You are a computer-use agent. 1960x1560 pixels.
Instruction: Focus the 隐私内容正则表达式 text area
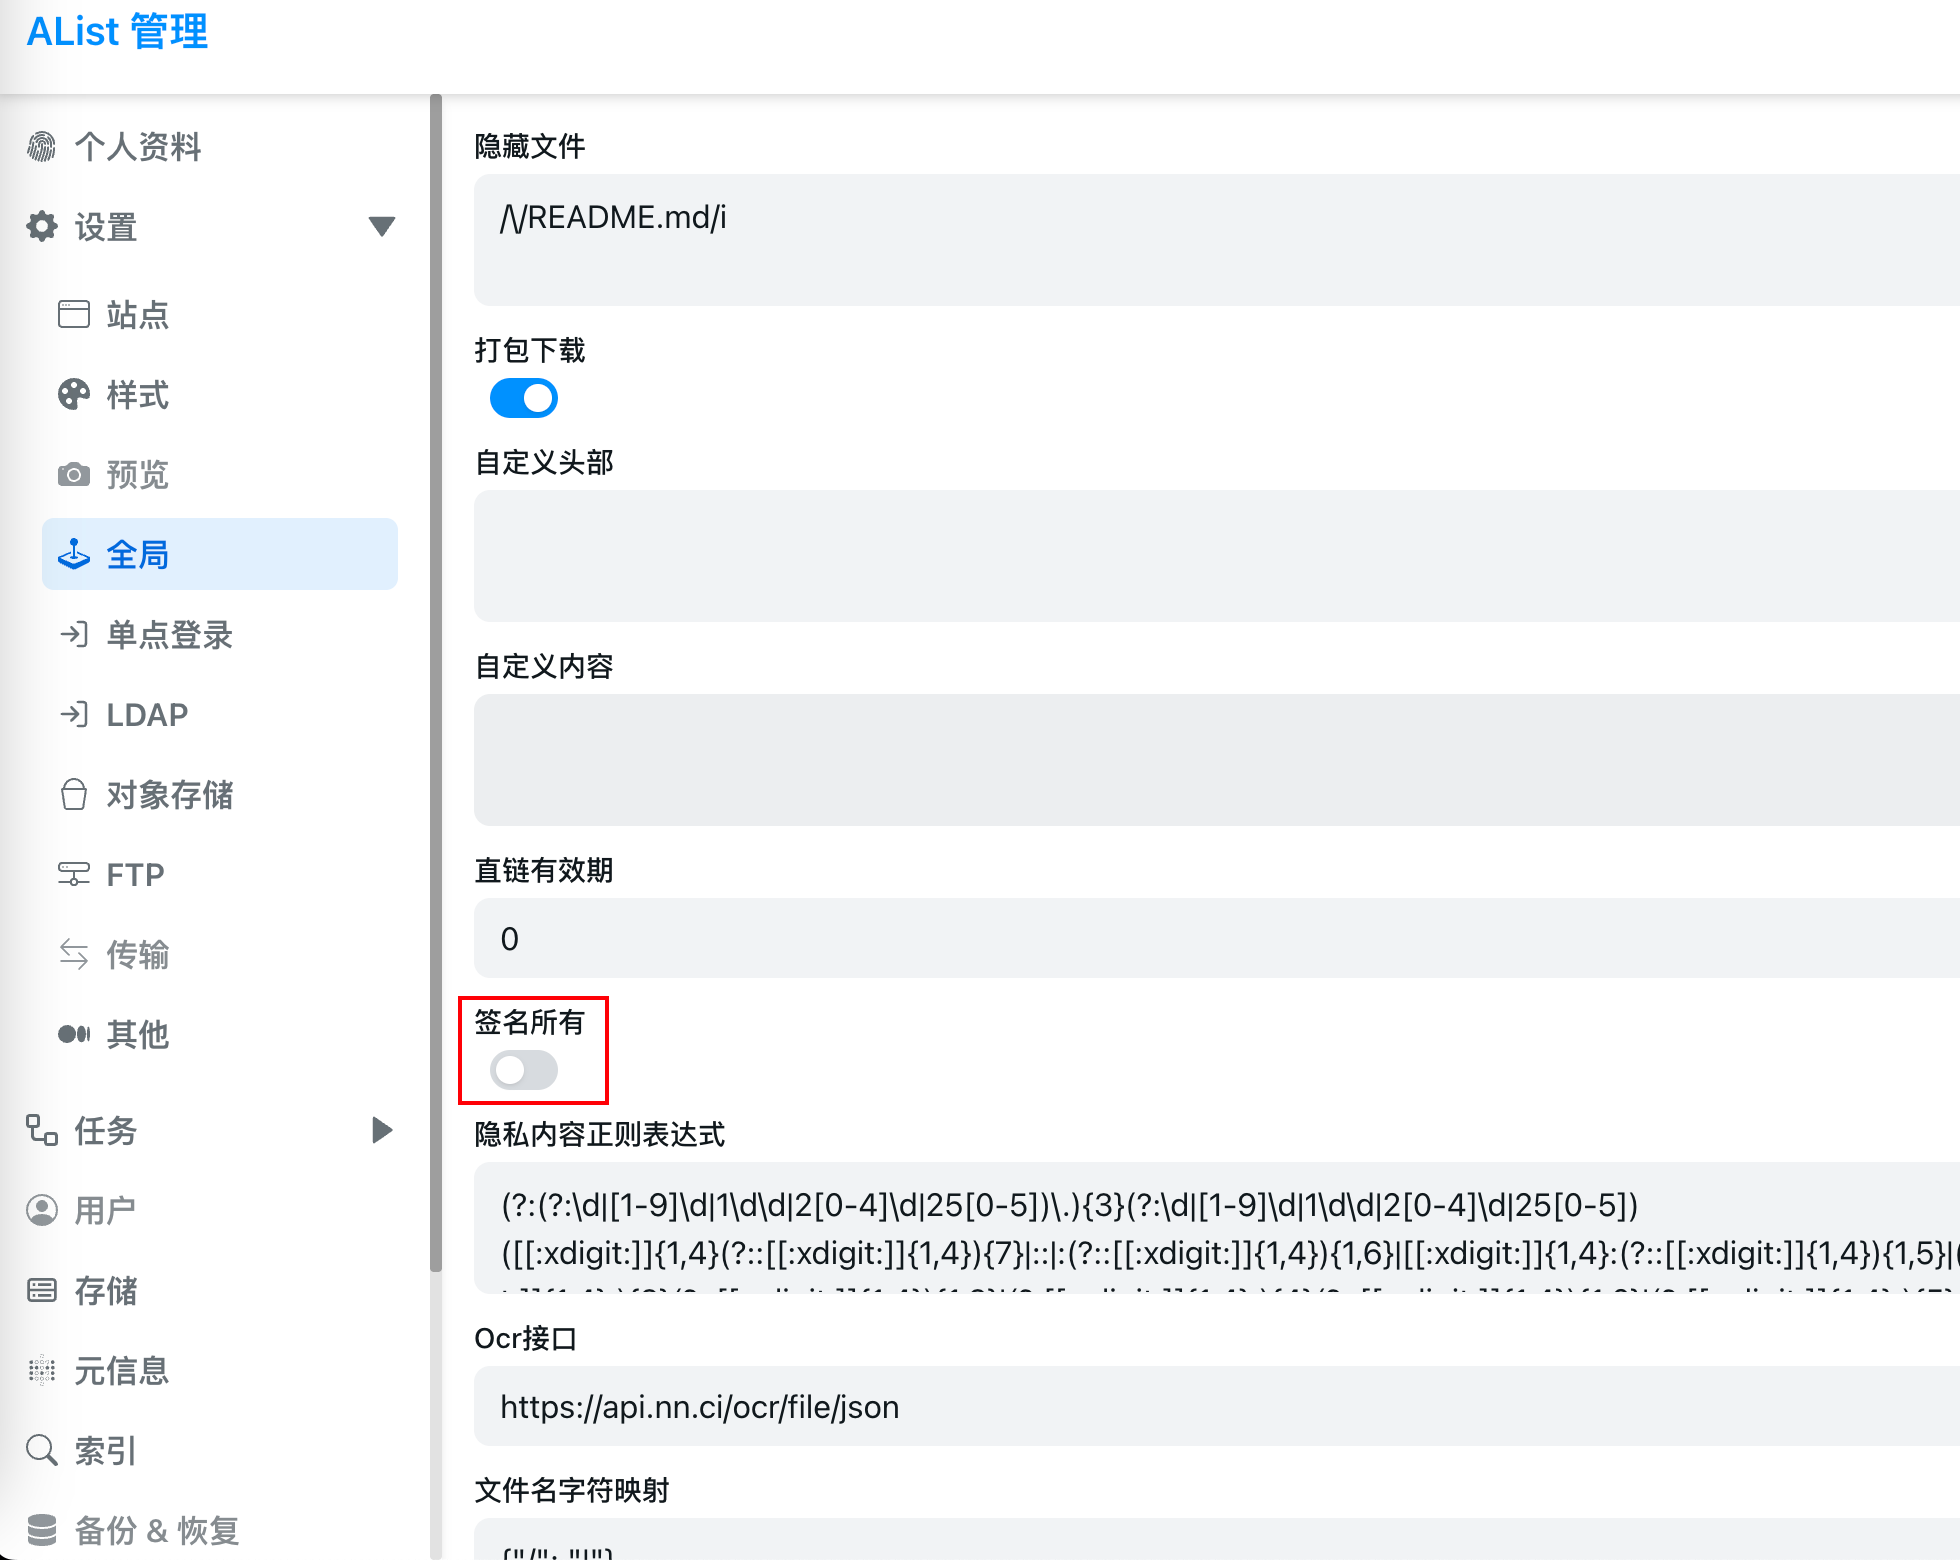click(x=1217, y=1228)
